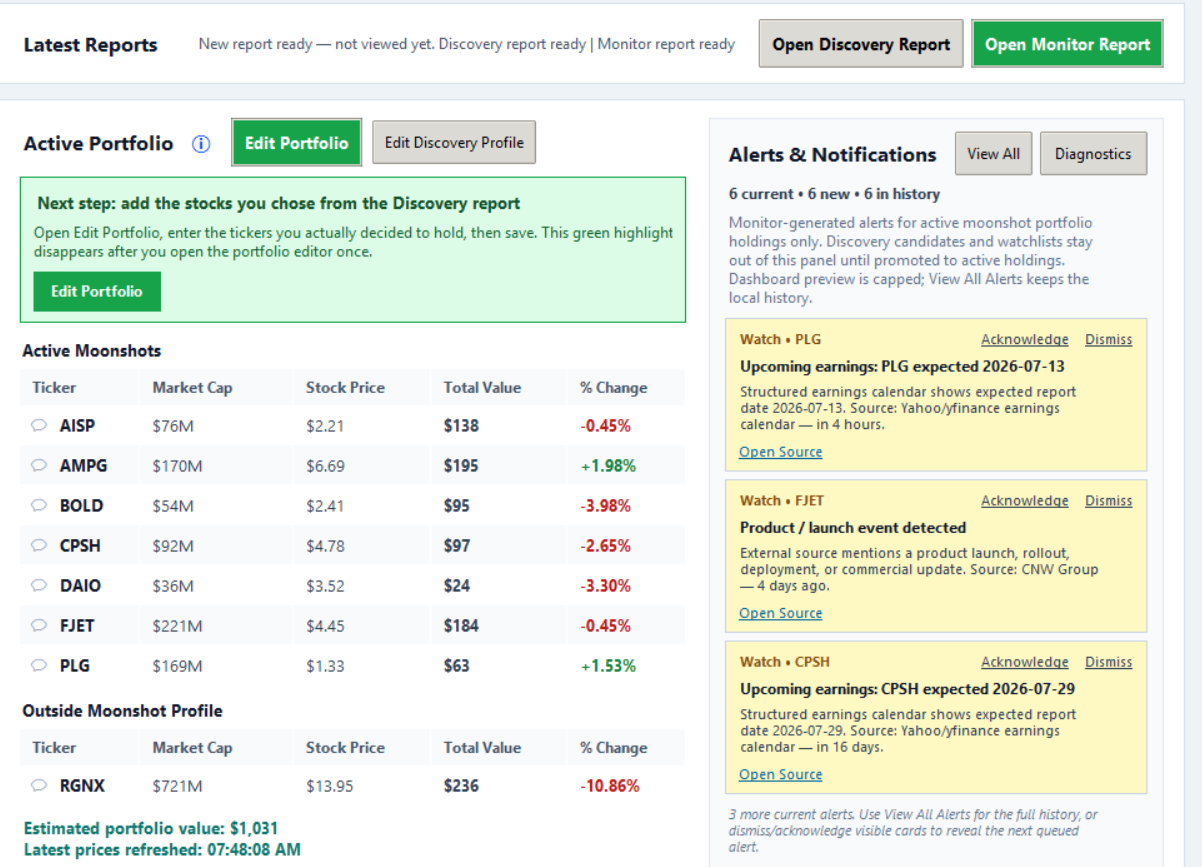
Task: Click CPSH $4.78 stock price
Action: (325, 546)
